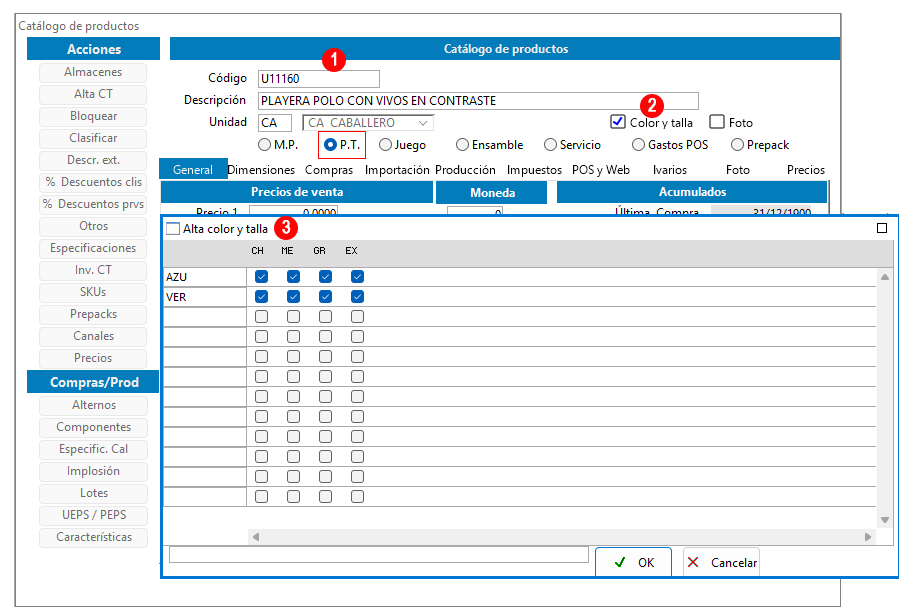The height and width of the screenshot is (614, 909).
Task: Open % Descuentos clis
Action: pos(93,183)
